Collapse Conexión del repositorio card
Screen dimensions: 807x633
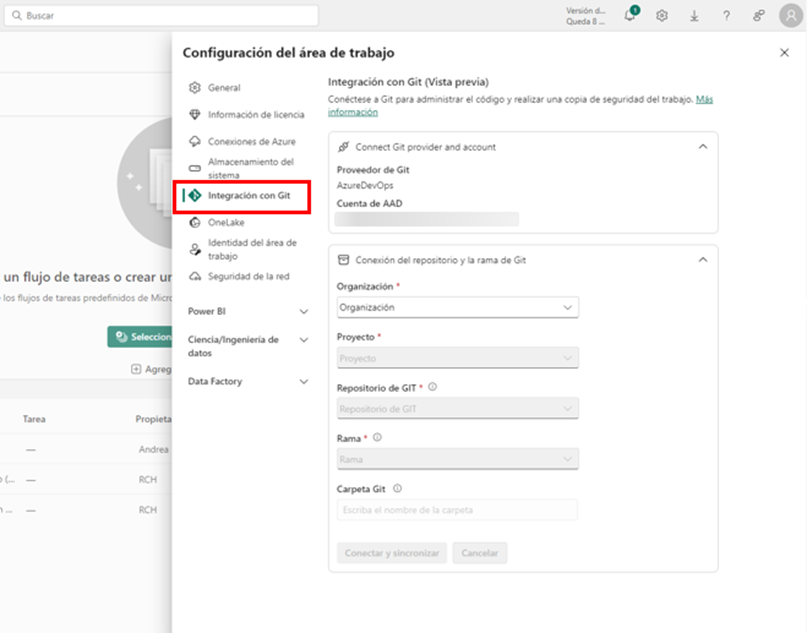coord(703,259)
